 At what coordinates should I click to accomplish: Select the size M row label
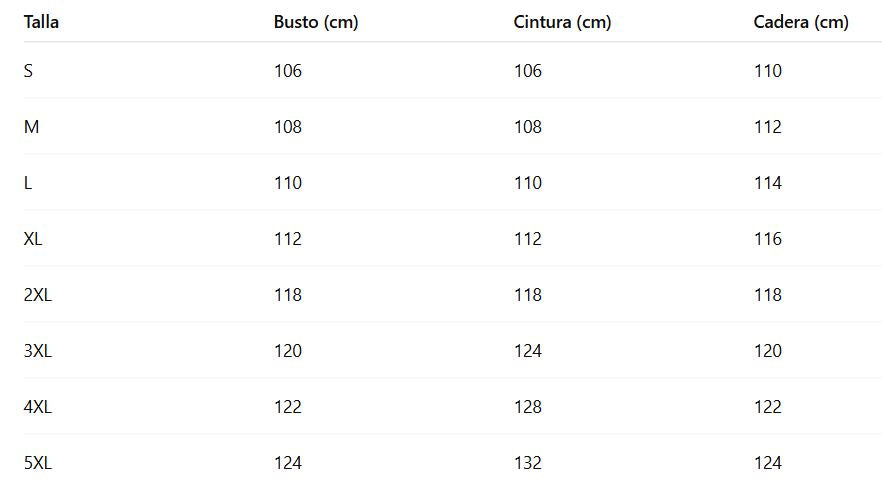[31, 127]
